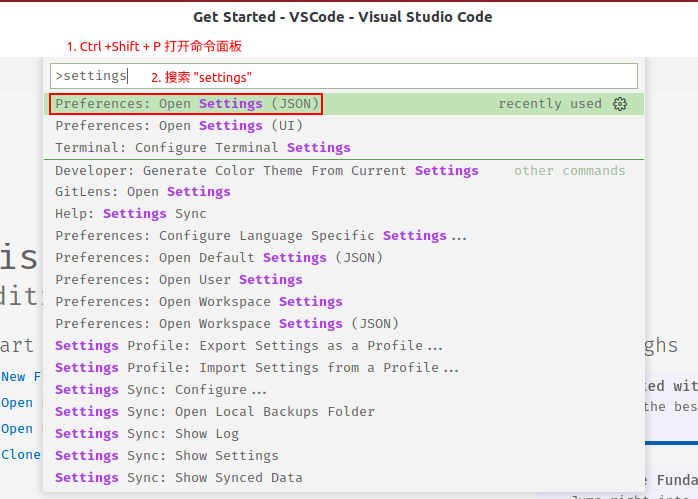Click the gear icon beside 'recently used'
The image size is (698, 499).
point(620,104)
